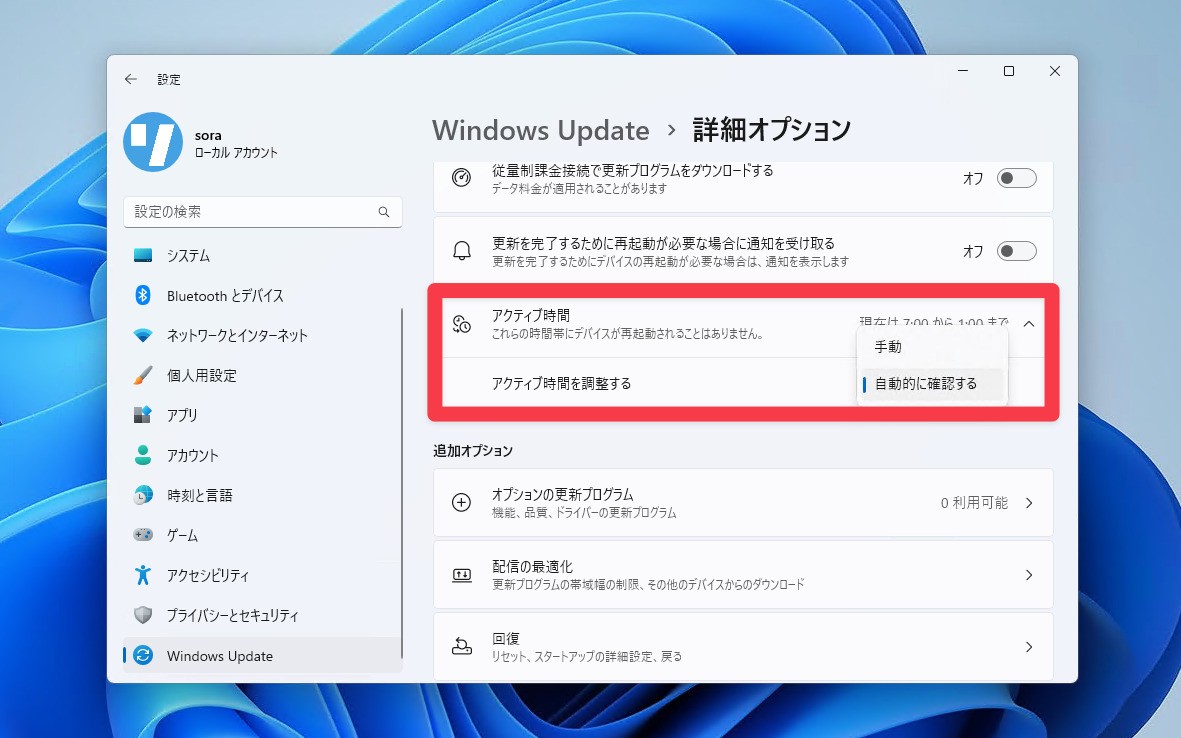Click Windows Update breadcrumb link
The width and height of the screenshot is (1181, 738).
pos(540,130)
